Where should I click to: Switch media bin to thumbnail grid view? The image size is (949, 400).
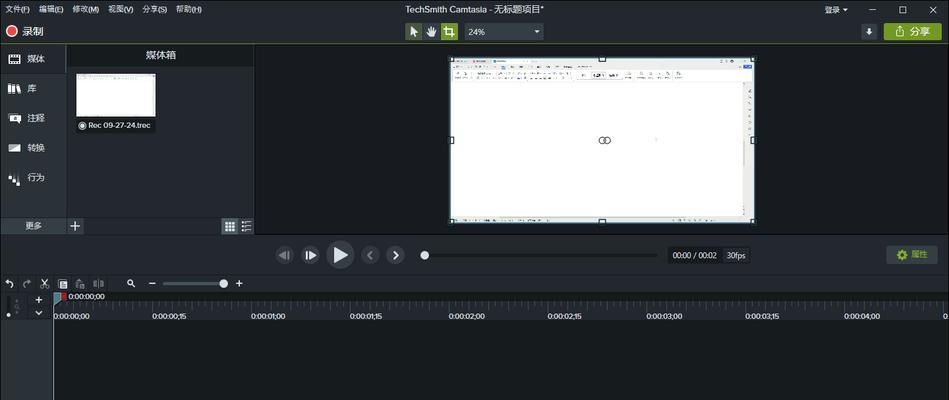click(229, 227)
